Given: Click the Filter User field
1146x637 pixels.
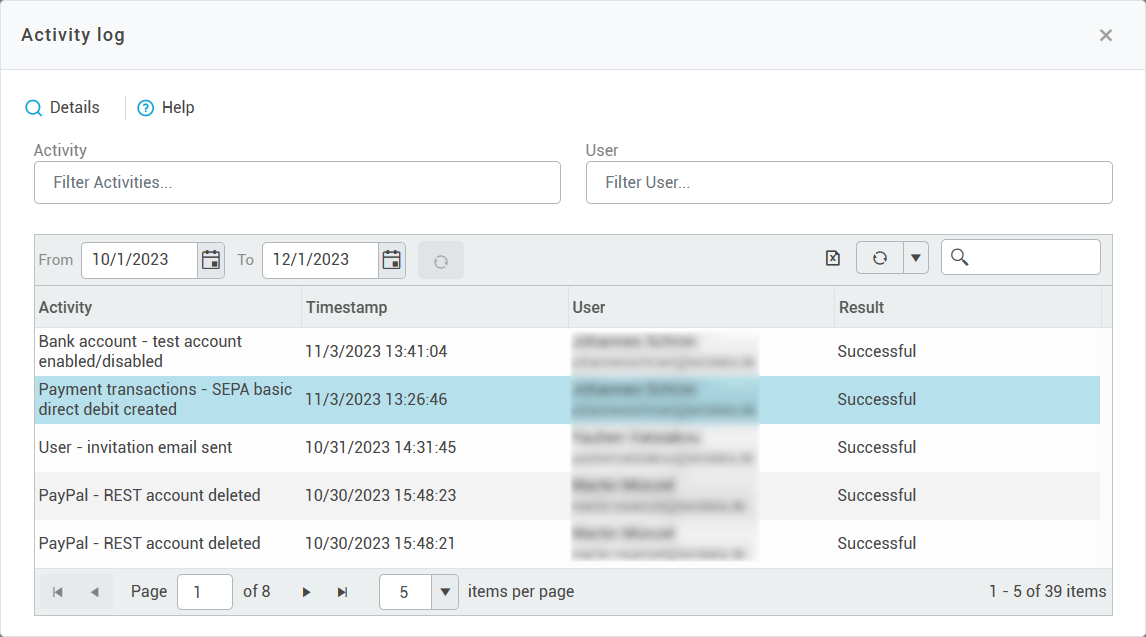Looking at the screenshot, I should (849, 183).
